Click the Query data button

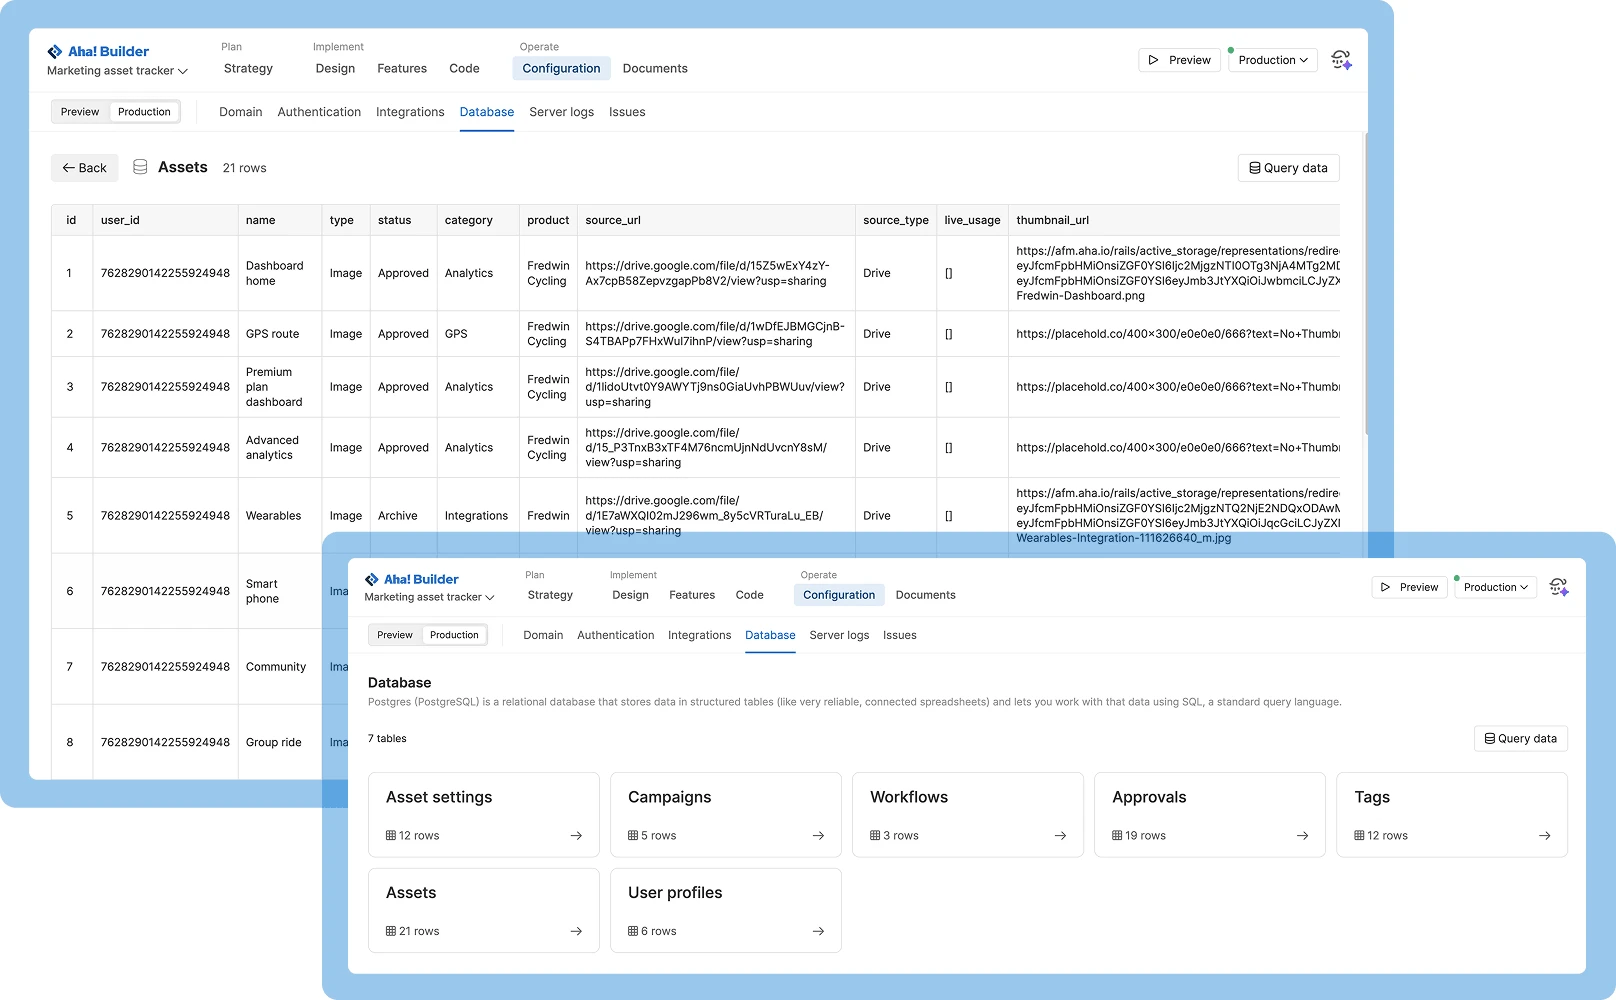click(1520, 738)
